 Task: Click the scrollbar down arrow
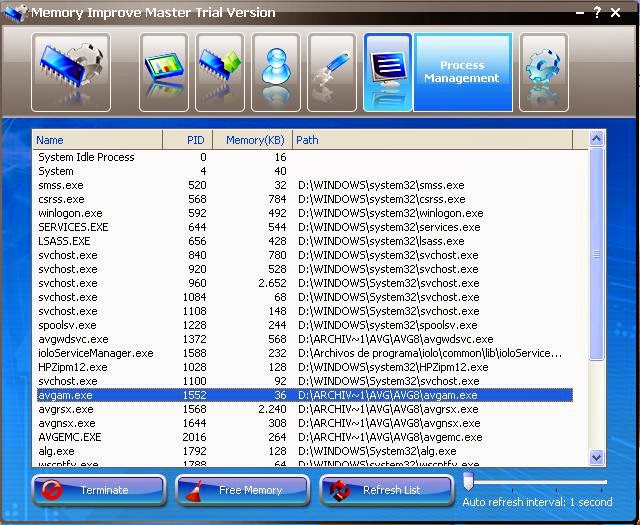[596, 457]
